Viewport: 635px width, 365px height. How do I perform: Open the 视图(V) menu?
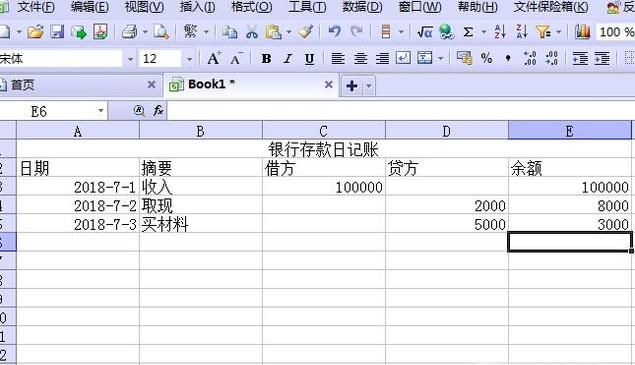pos(144,7)
